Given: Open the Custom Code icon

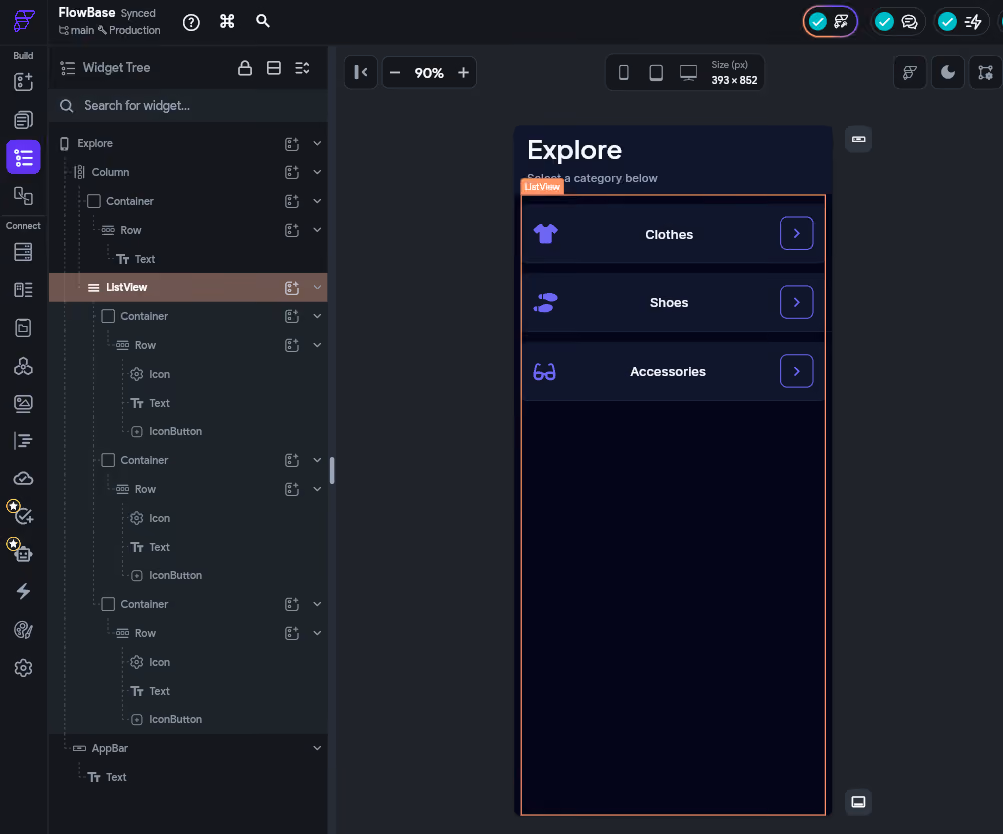Looking at the screenshot, I should tap(23, 441).
